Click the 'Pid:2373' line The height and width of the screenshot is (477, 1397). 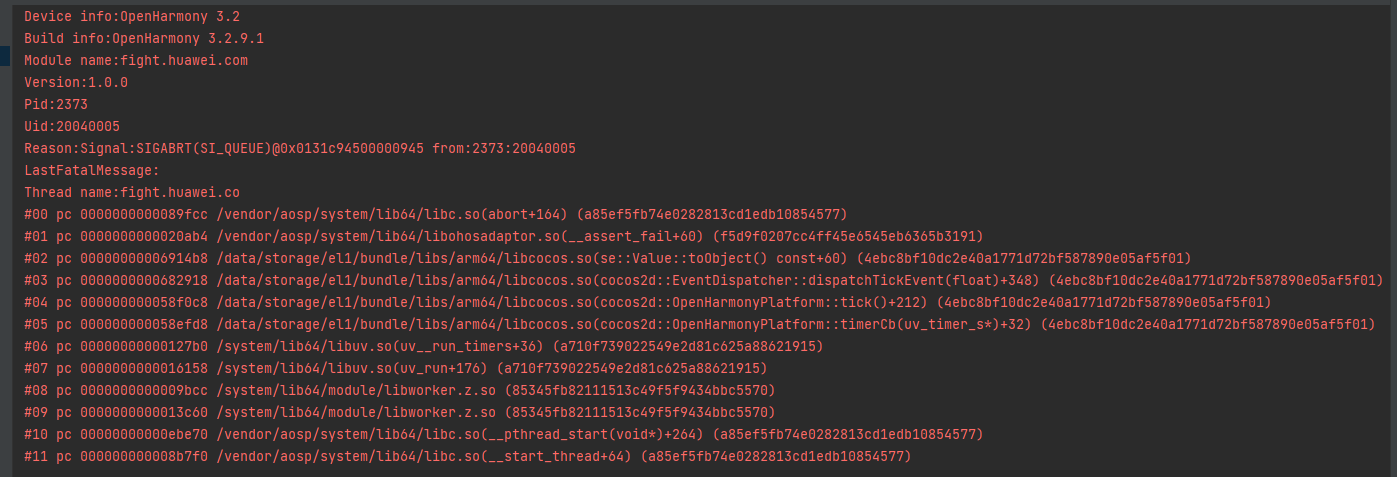coord(56,105)
